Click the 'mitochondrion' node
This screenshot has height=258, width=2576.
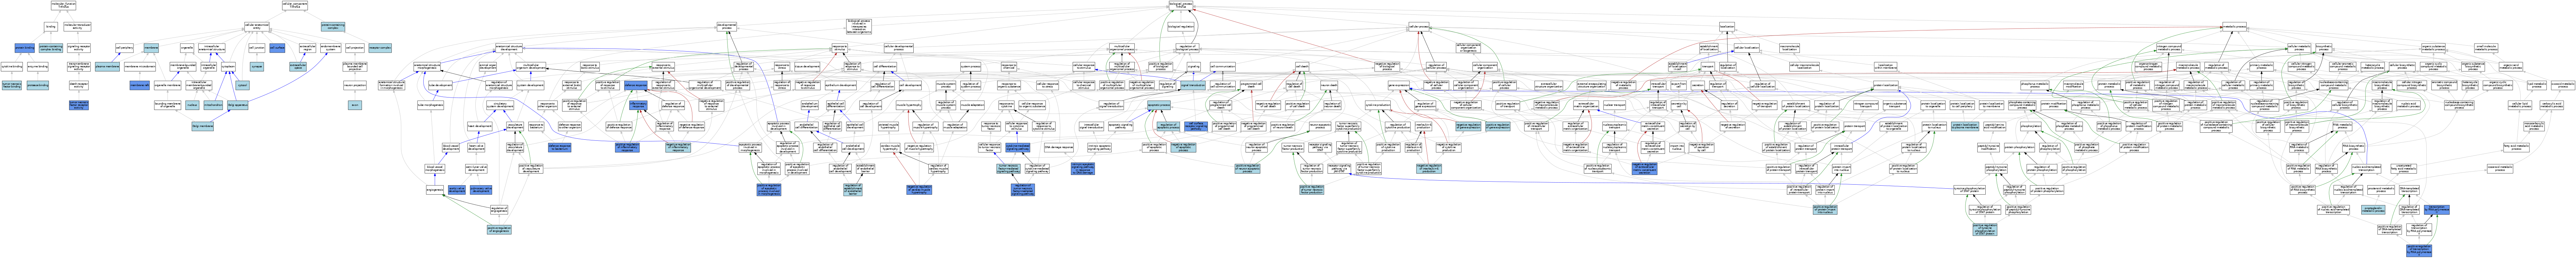[213, 105]
